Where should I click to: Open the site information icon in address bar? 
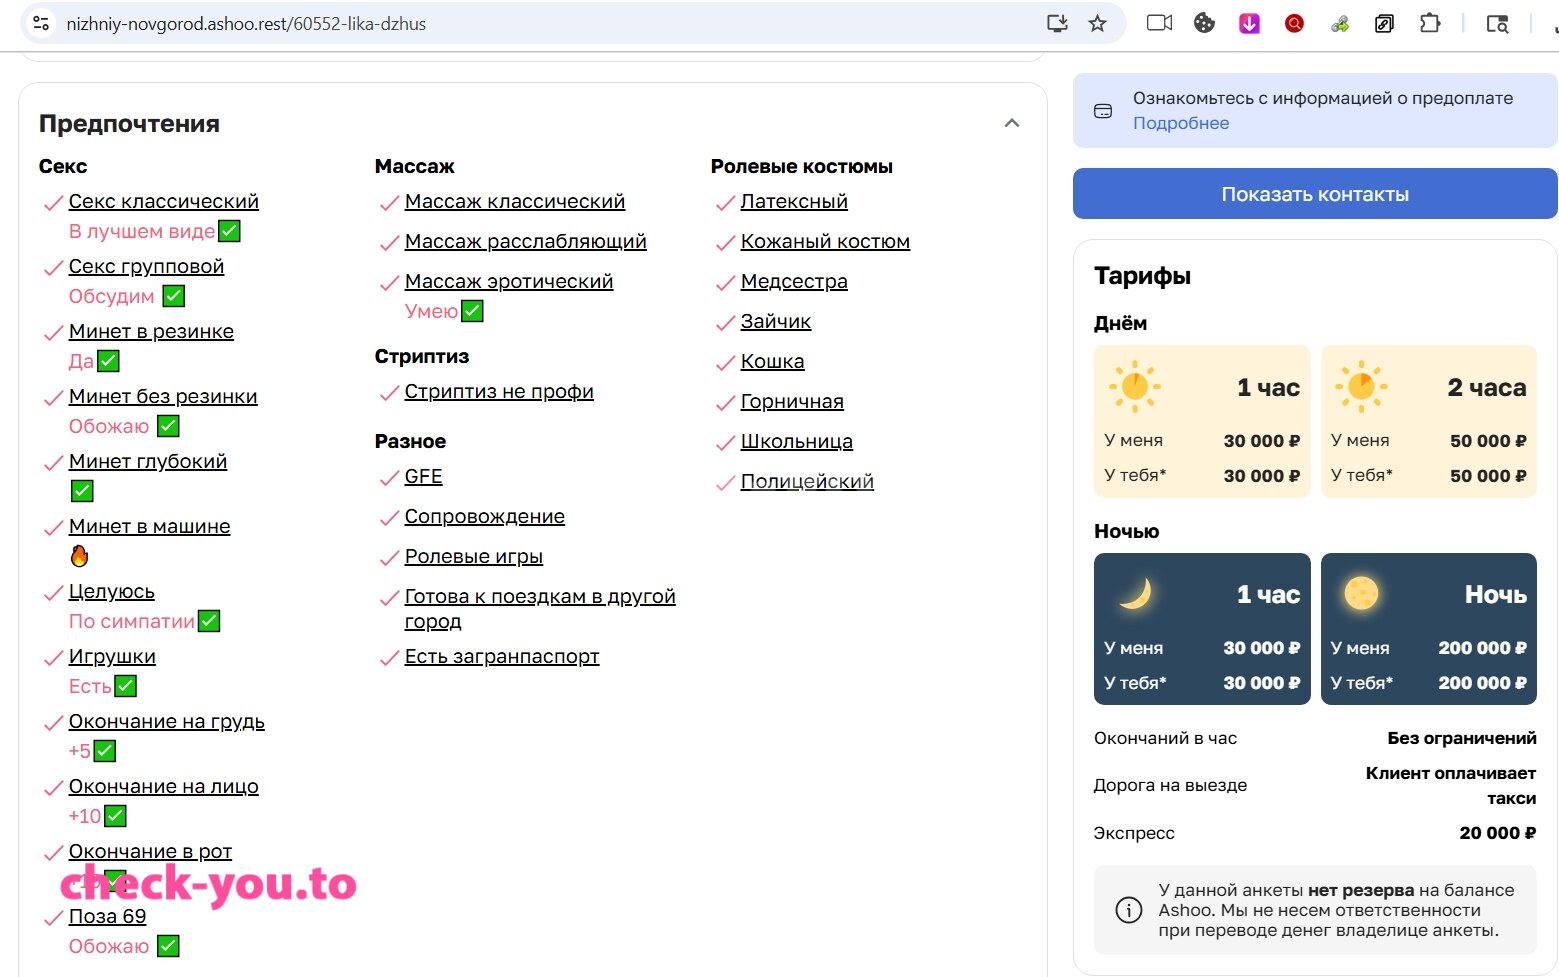pos(41,23)
